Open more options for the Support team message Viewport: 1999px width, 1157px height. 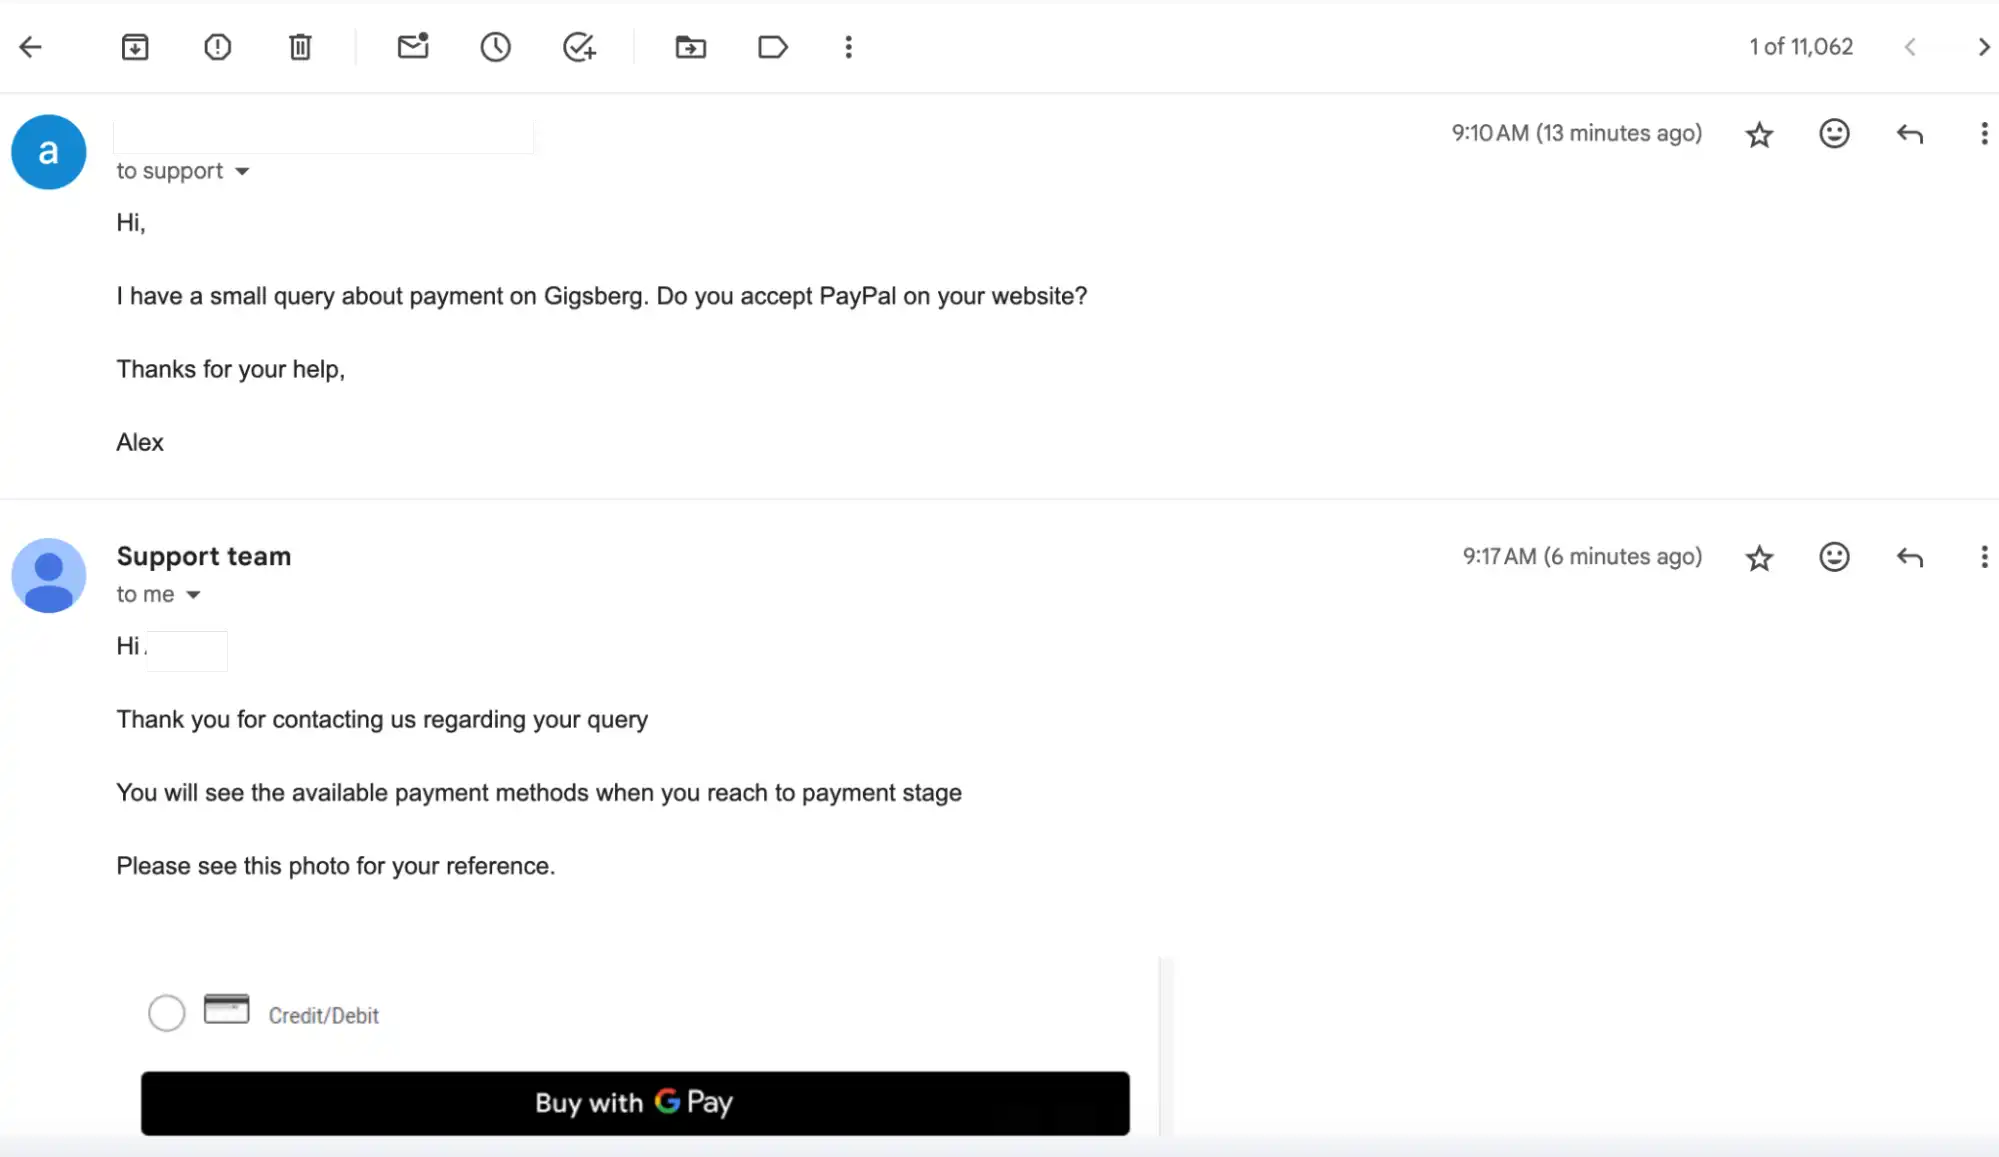click(1984, 557)
